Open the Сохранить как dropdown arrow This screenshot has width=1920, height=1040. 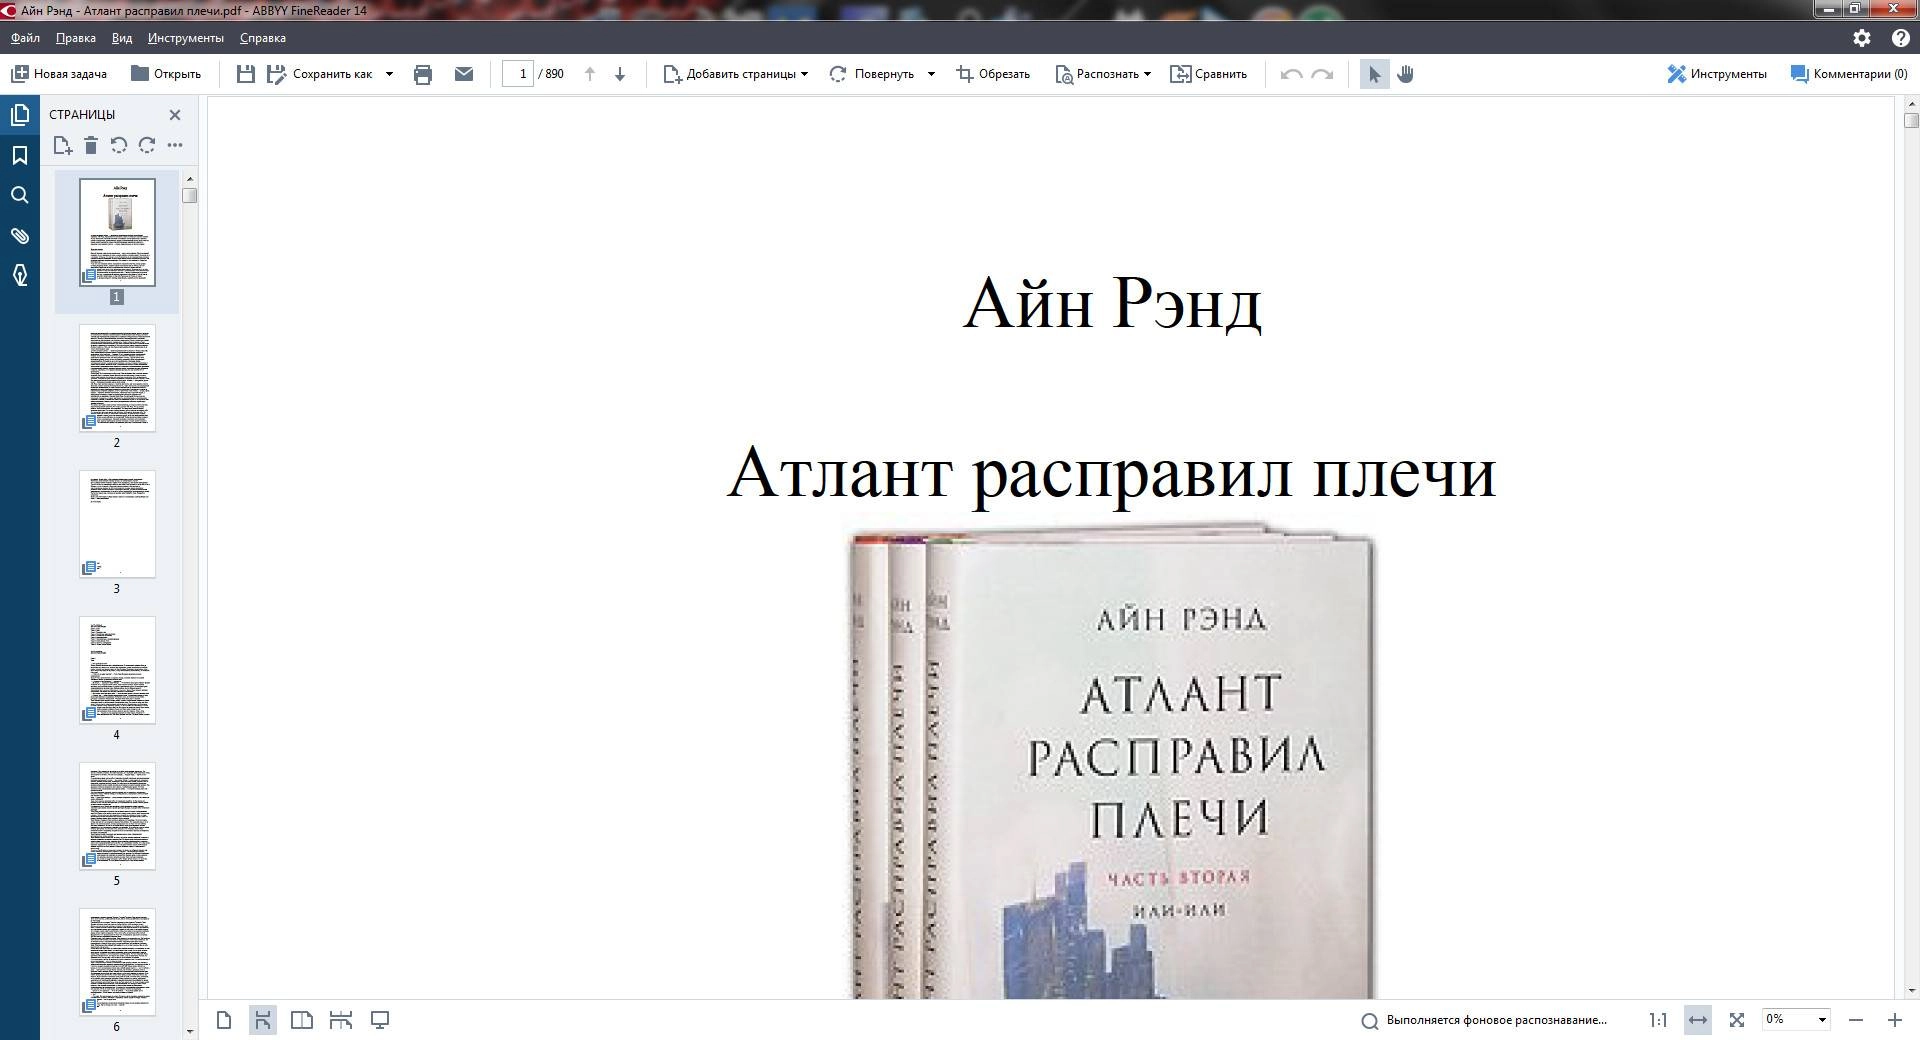point(389,74)
